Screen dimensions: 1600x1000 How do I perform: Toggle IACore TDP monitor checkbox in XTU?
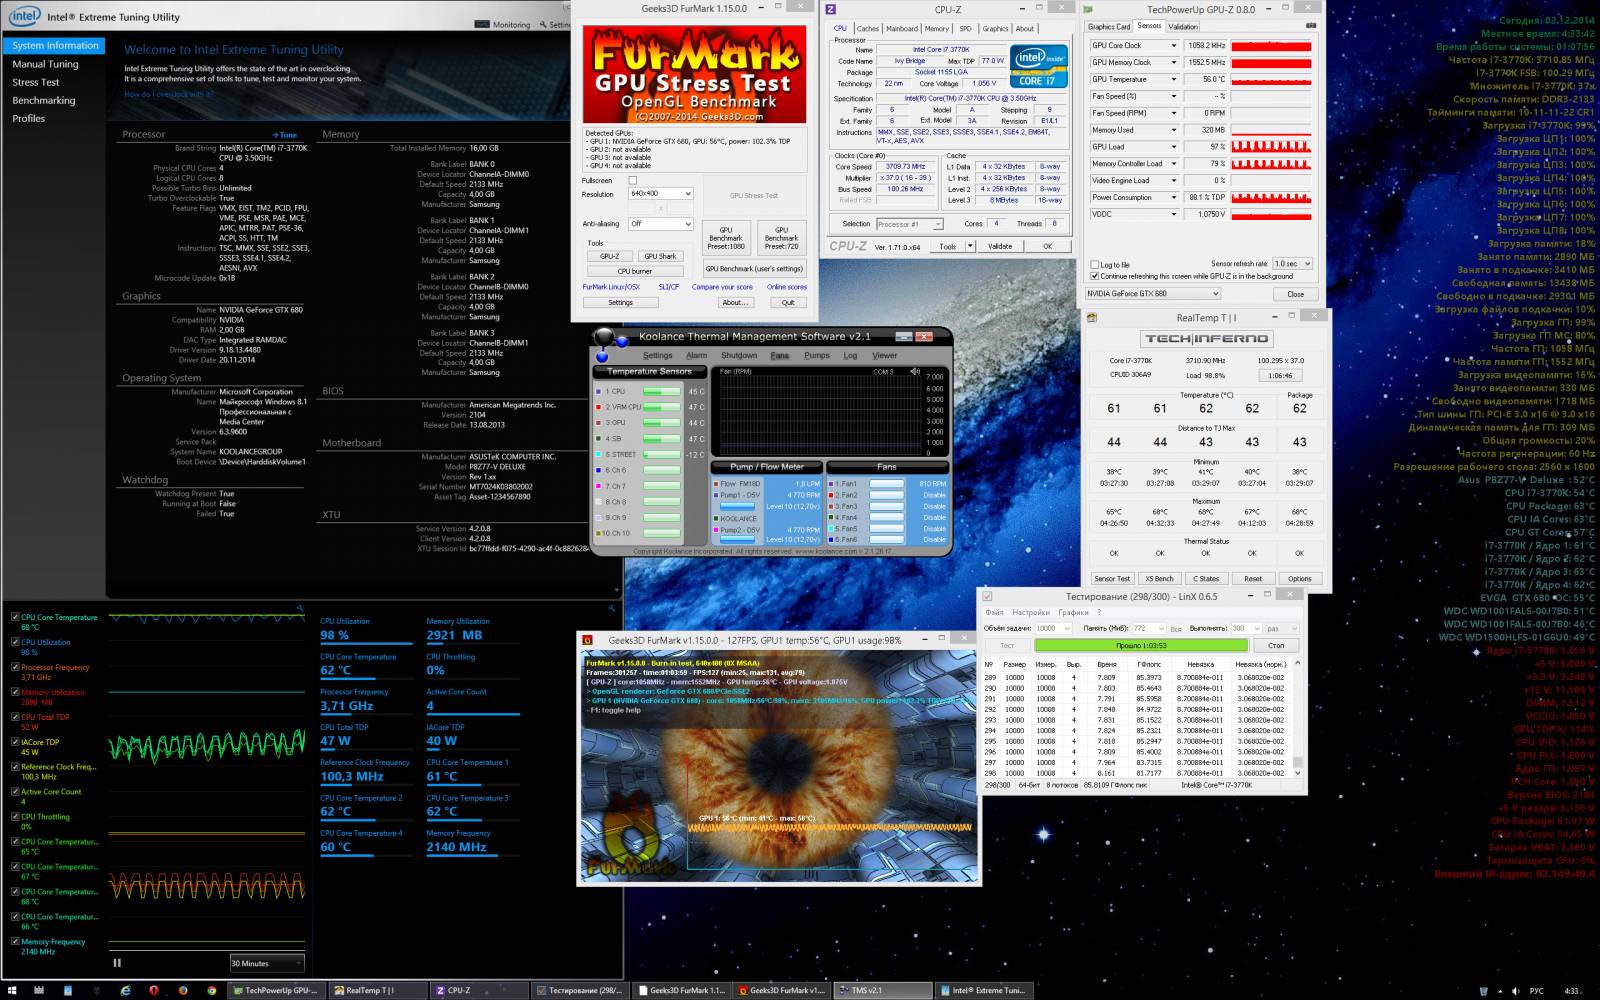click(15, 742)
